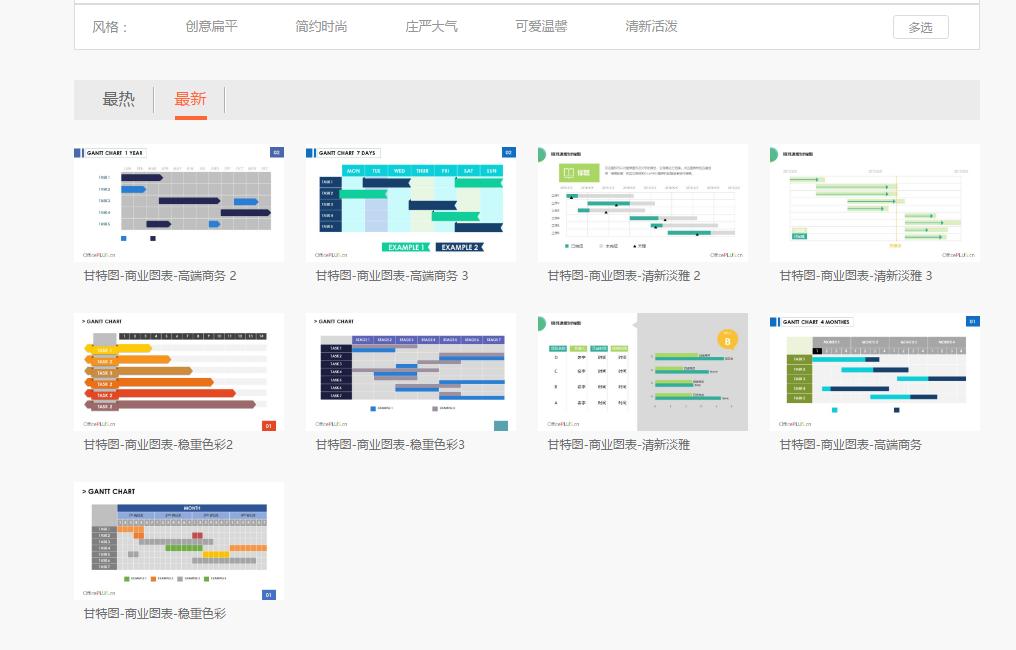Open the 甘特图-商业图表-稳重色彩 template thumbnail
The height and width of the screenshot is (650, 1016).
tap(178, 541)
